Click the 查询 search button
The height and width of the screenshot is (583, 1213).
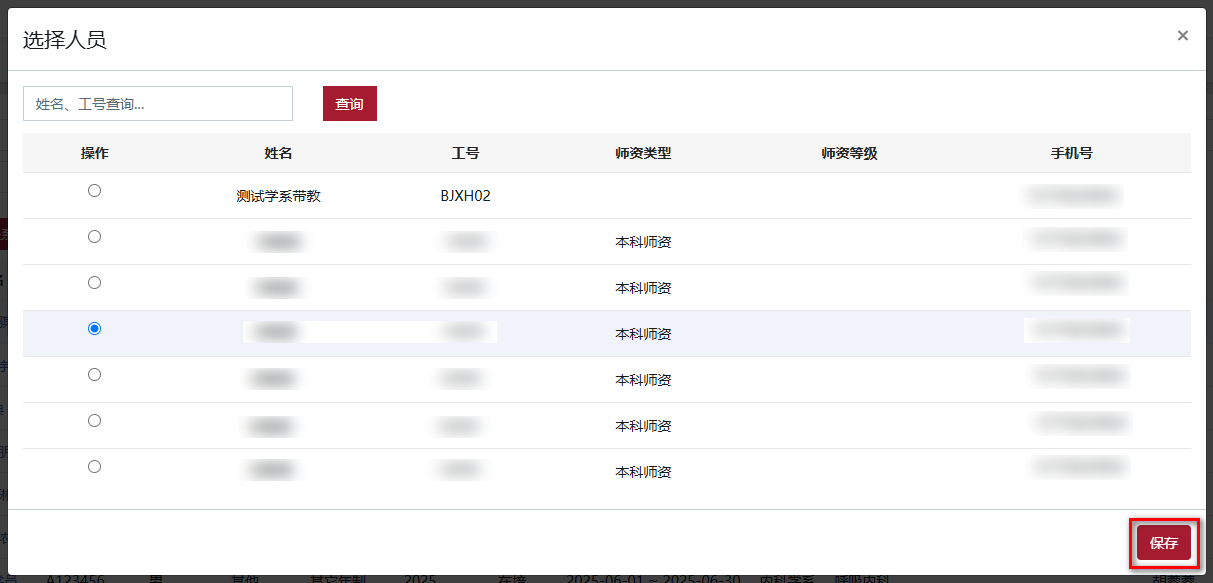pos(350,104)
